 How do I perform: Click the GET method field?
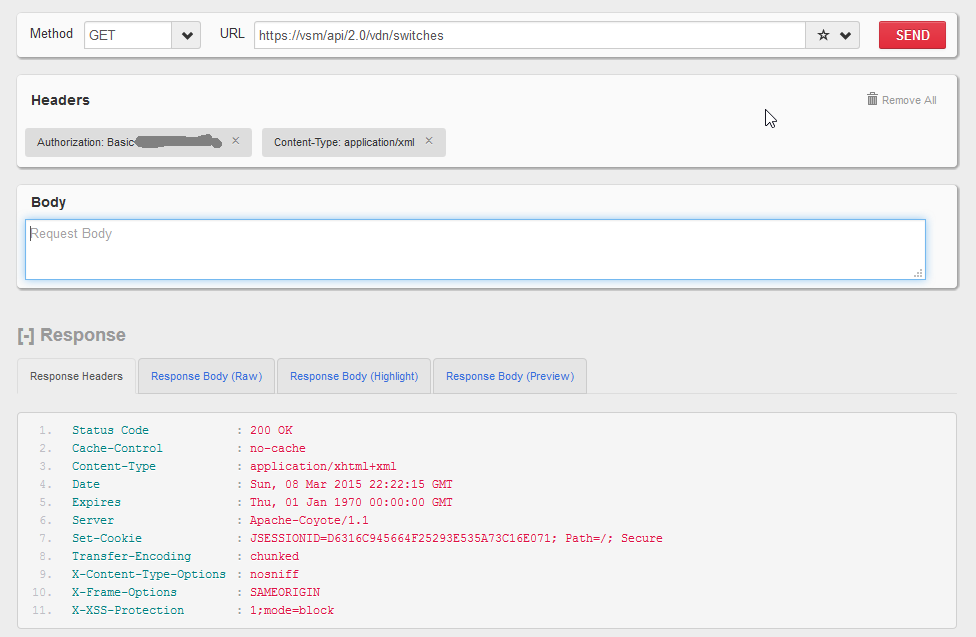(128, 35)
